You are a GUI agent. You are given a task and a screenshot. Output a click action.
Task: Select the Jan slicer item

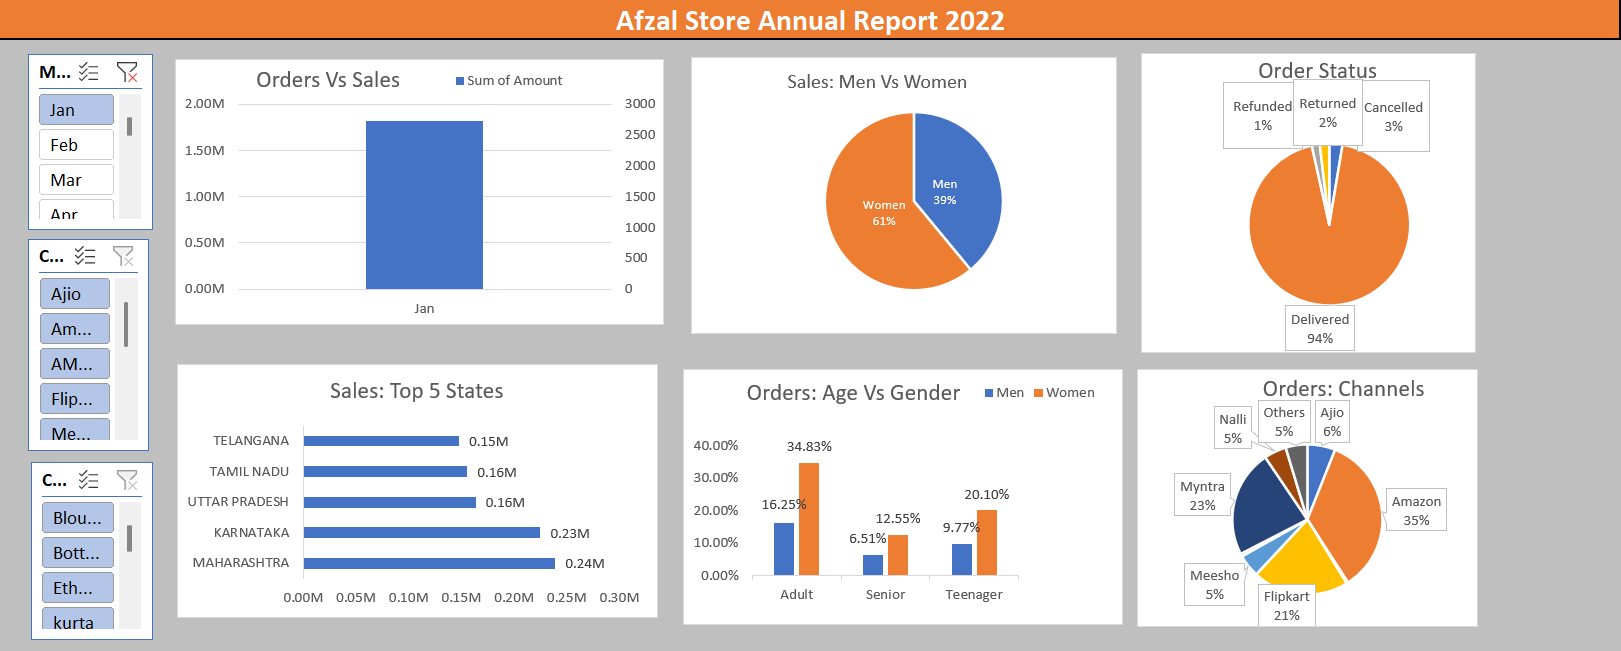pos(76,110)
